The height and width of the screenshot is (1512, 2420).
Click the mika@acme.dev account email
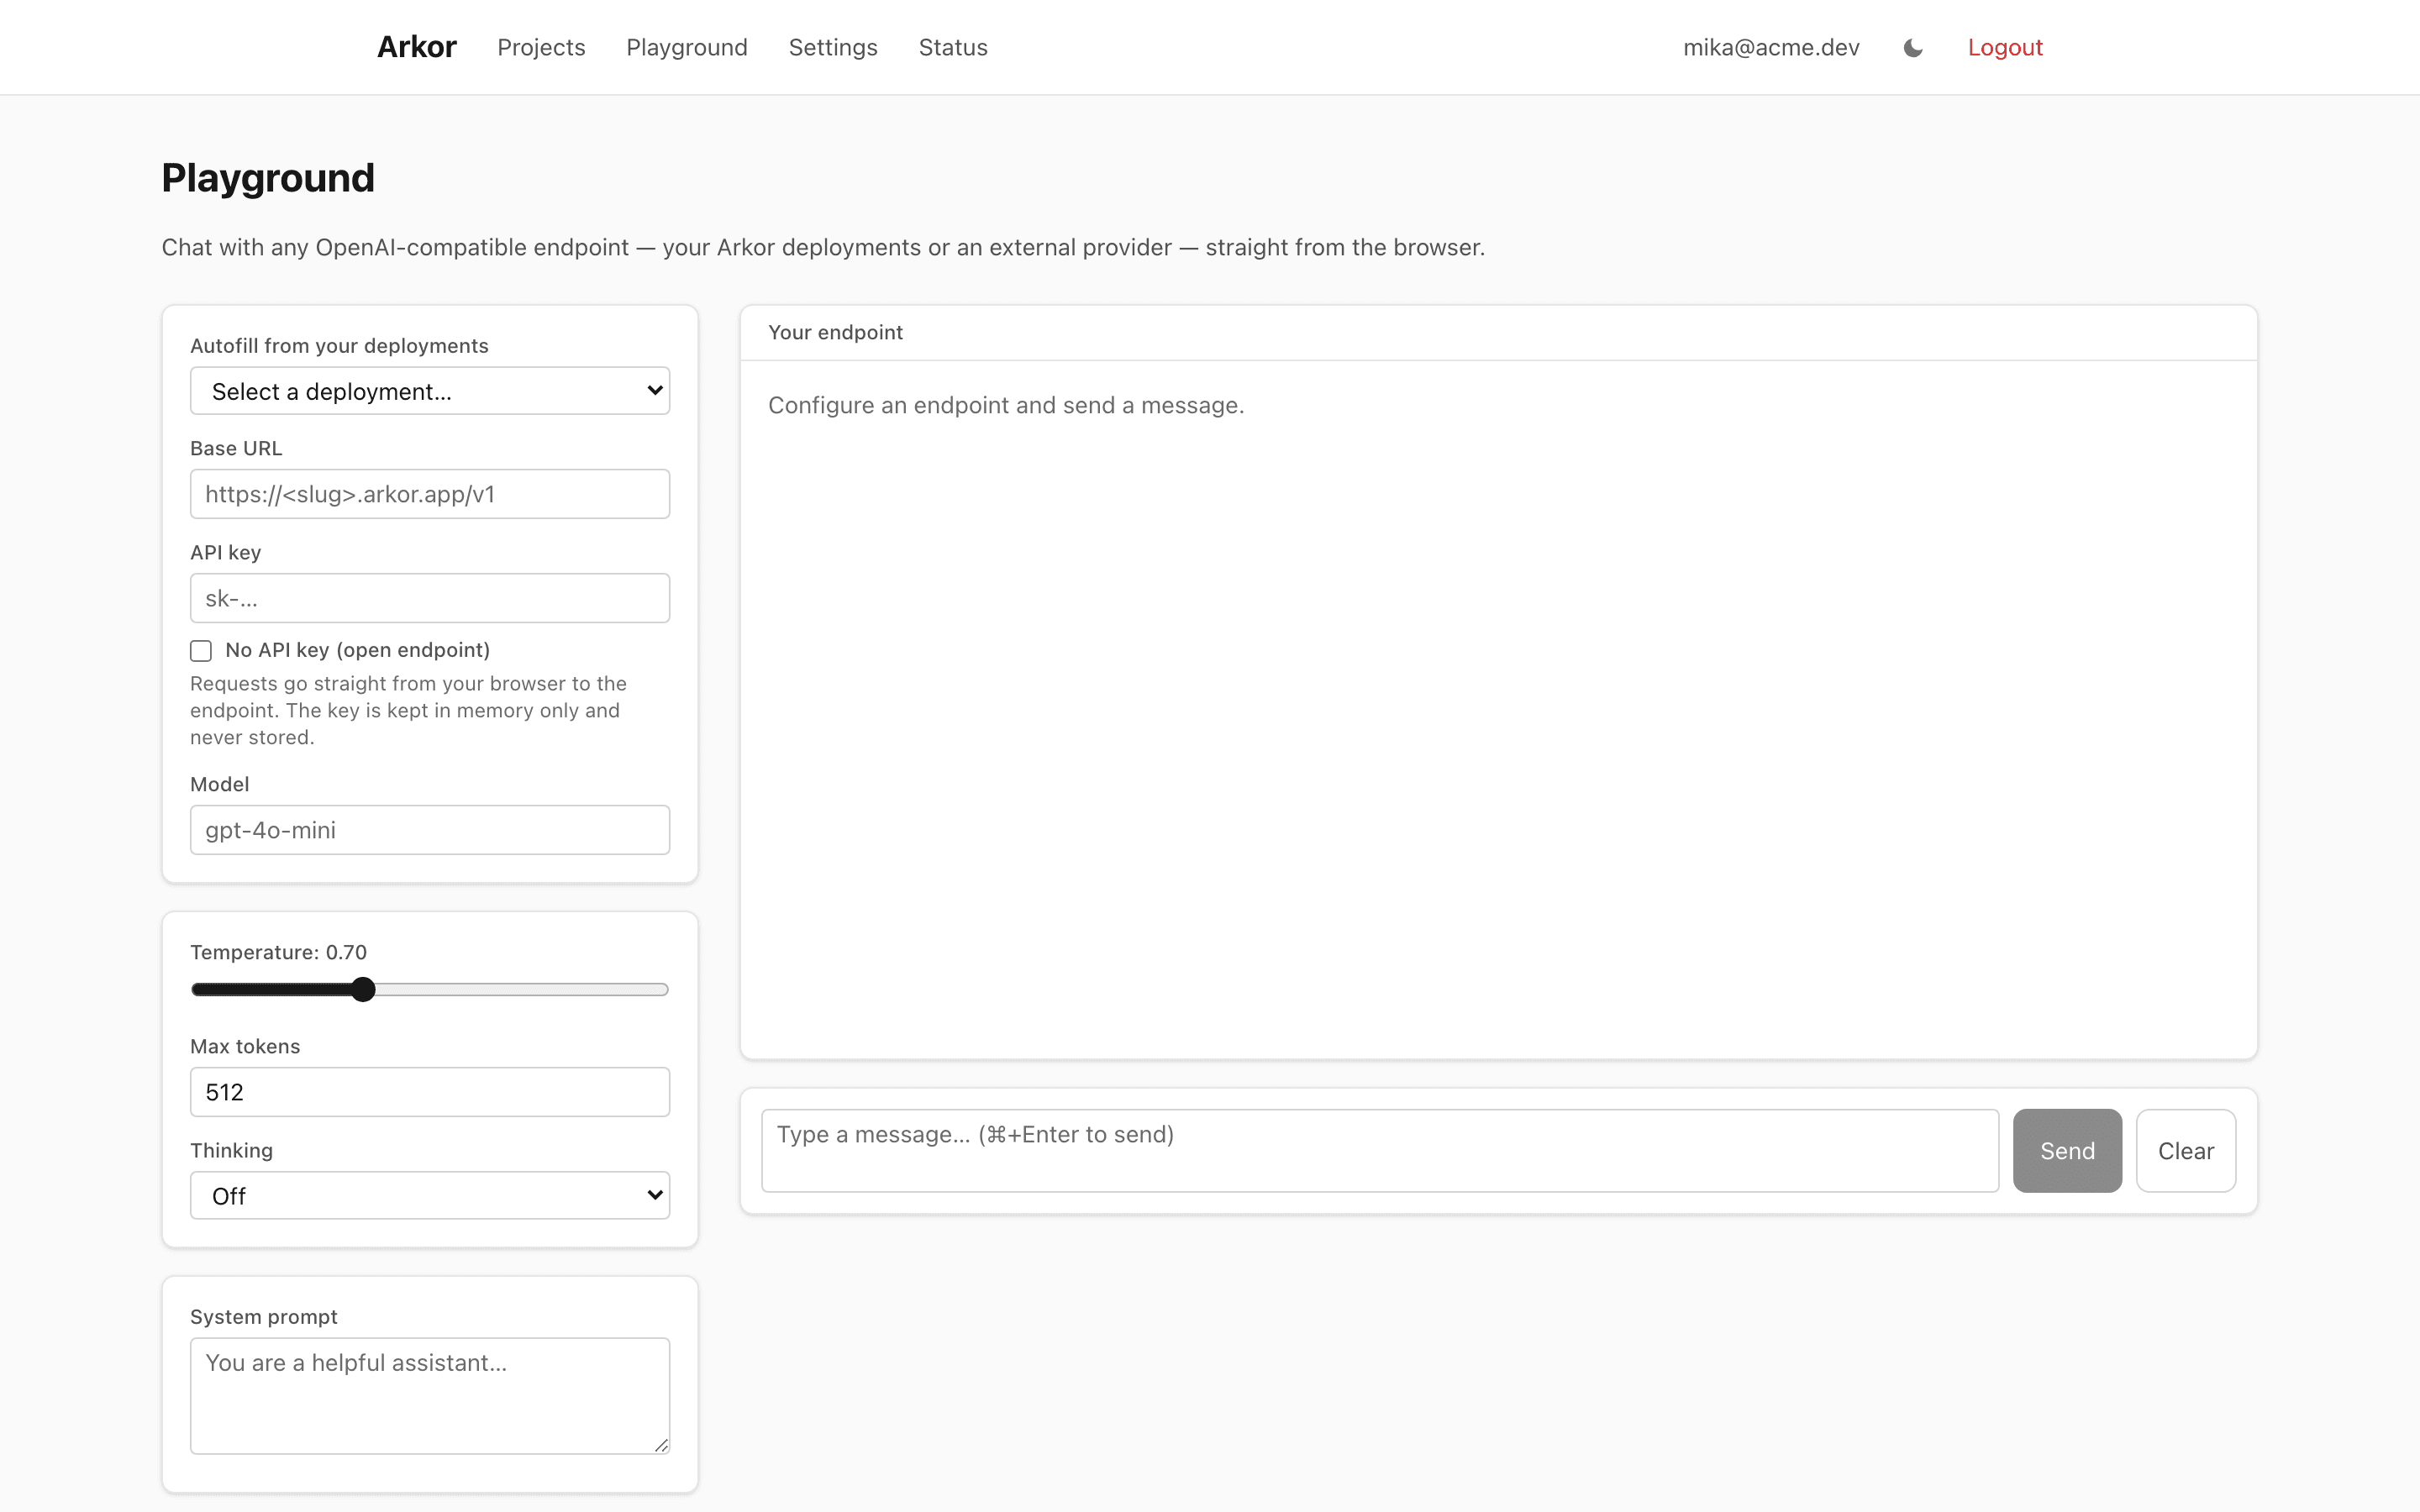pyautogui.click(x=1771, y=47)
